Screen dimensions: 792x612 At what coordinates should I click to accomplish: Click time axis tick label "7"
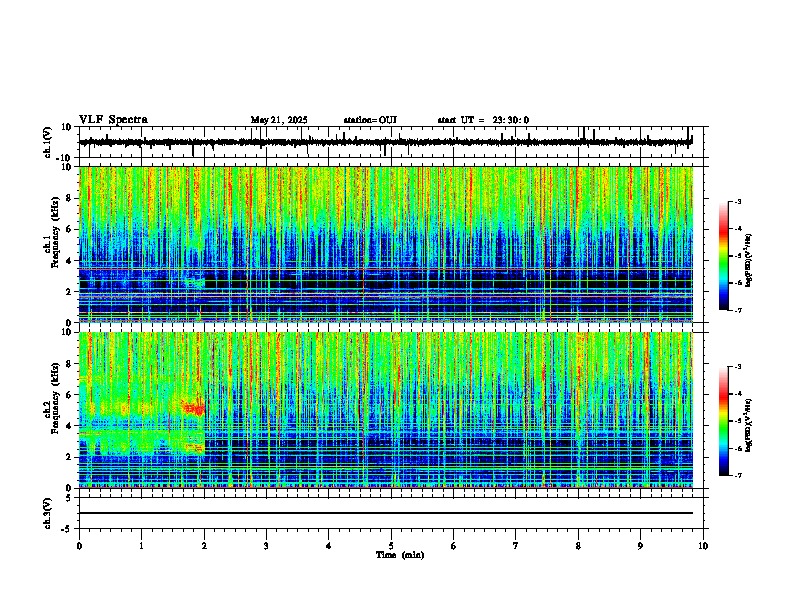click(x=516, y=546)
